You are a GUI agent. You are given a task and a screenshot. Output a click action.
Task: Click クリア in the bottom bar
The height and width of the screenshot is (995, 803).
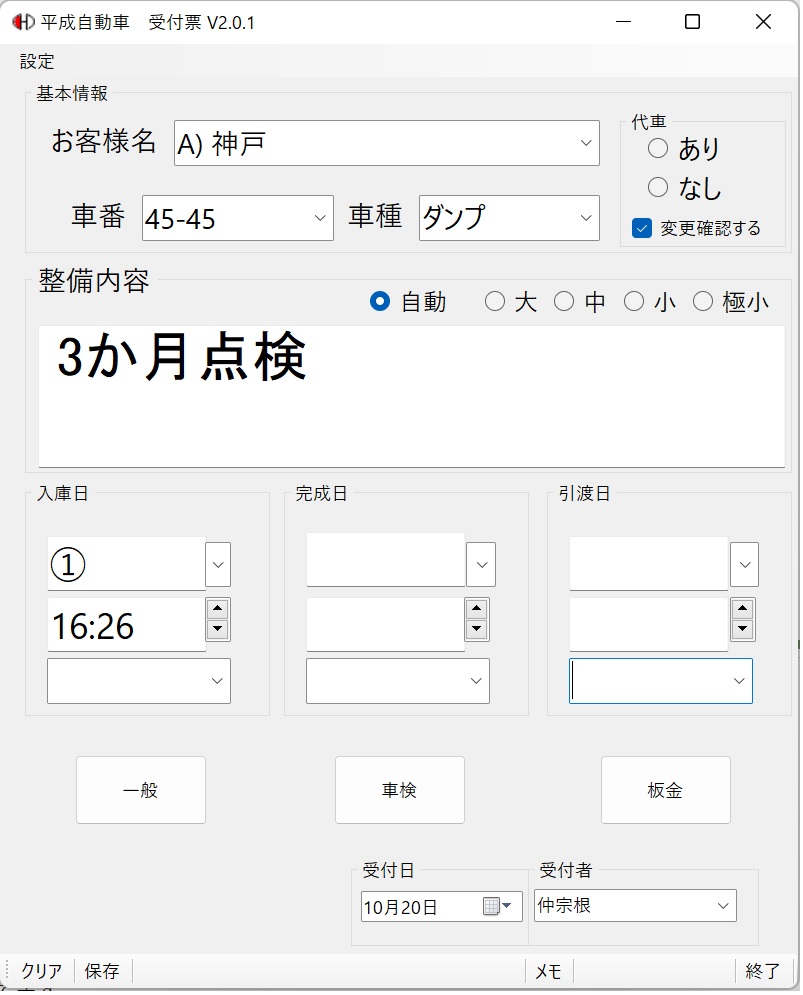pos(41,971)
